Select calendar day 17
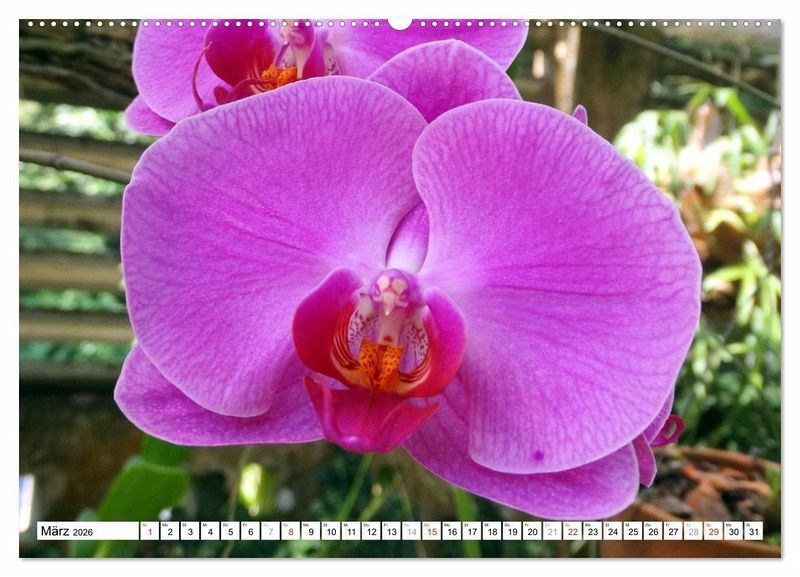 coord(472,531)
